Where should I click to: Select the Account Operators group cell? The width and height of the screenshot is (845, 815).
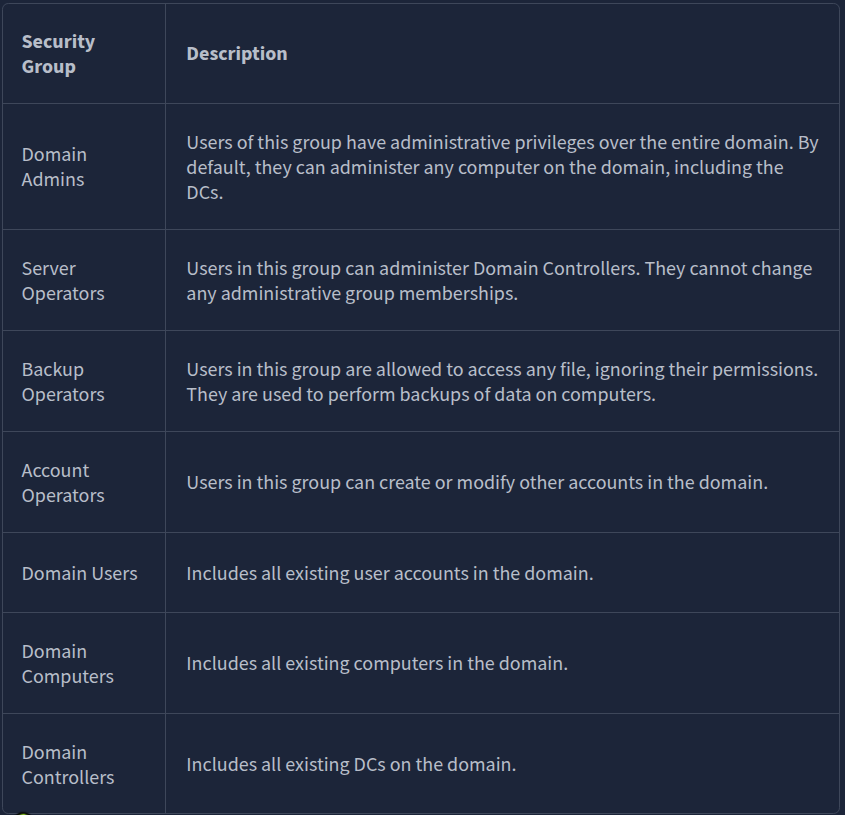63,483
